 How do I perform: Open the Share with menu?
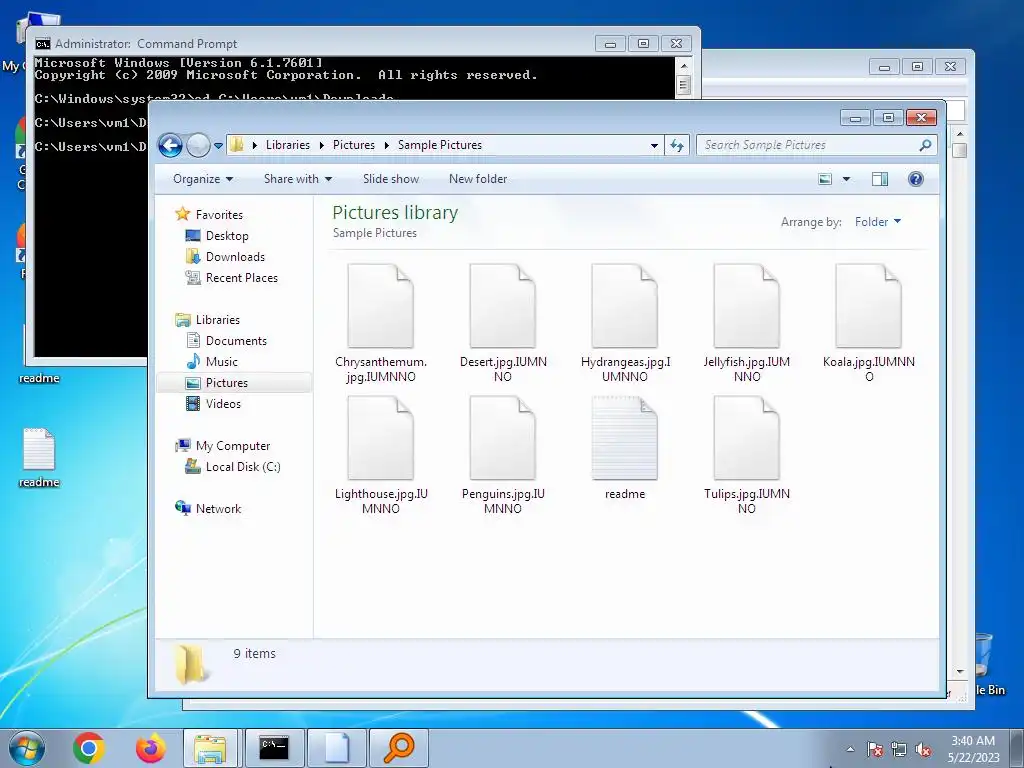tap(298, 179)
